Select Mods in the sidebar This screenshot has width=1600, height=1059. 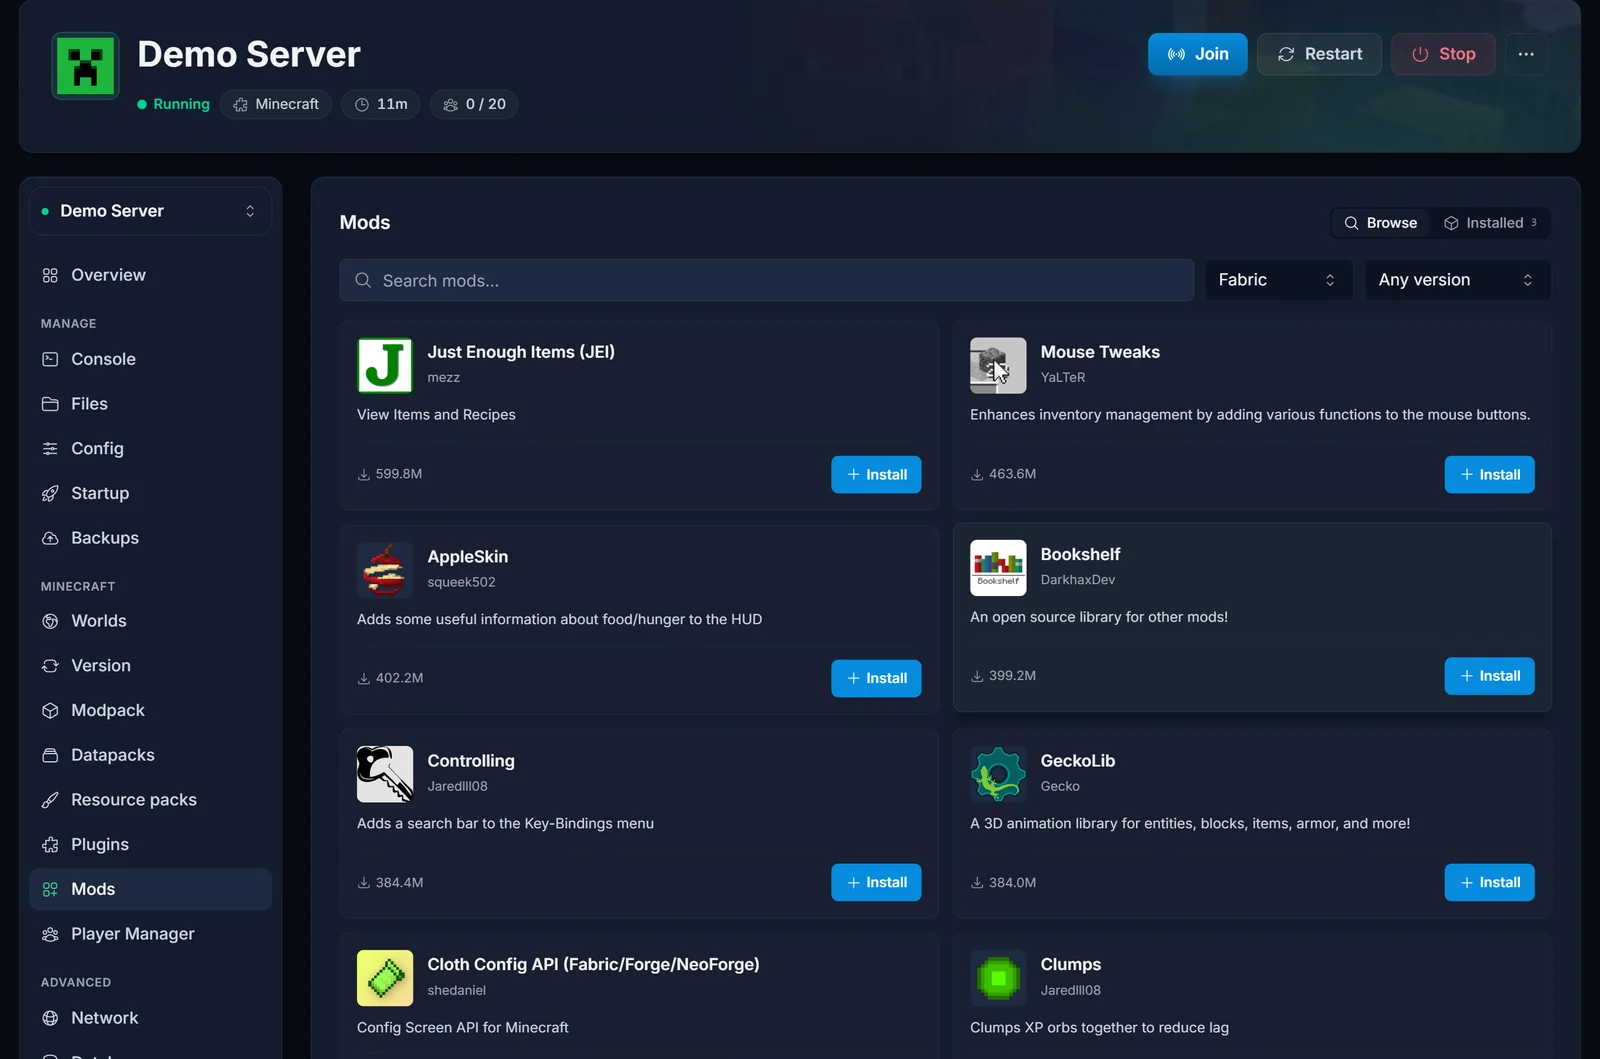pos(150,889)
